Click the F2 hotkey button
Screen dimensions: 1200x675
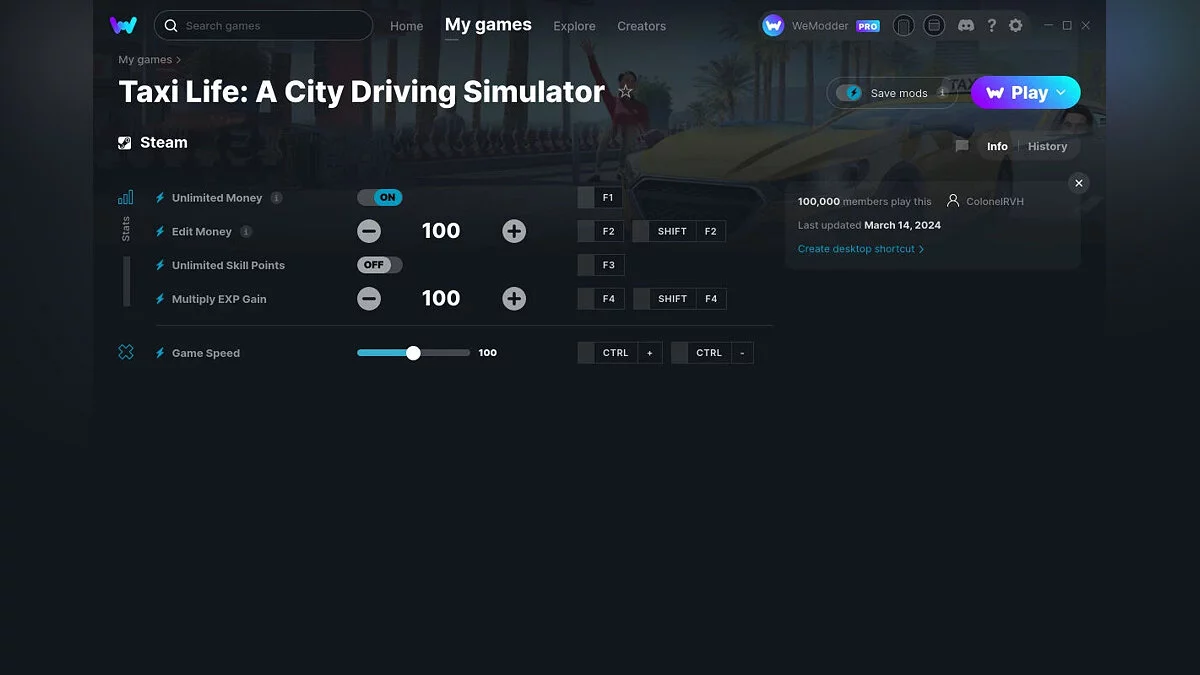coord(608,231)
